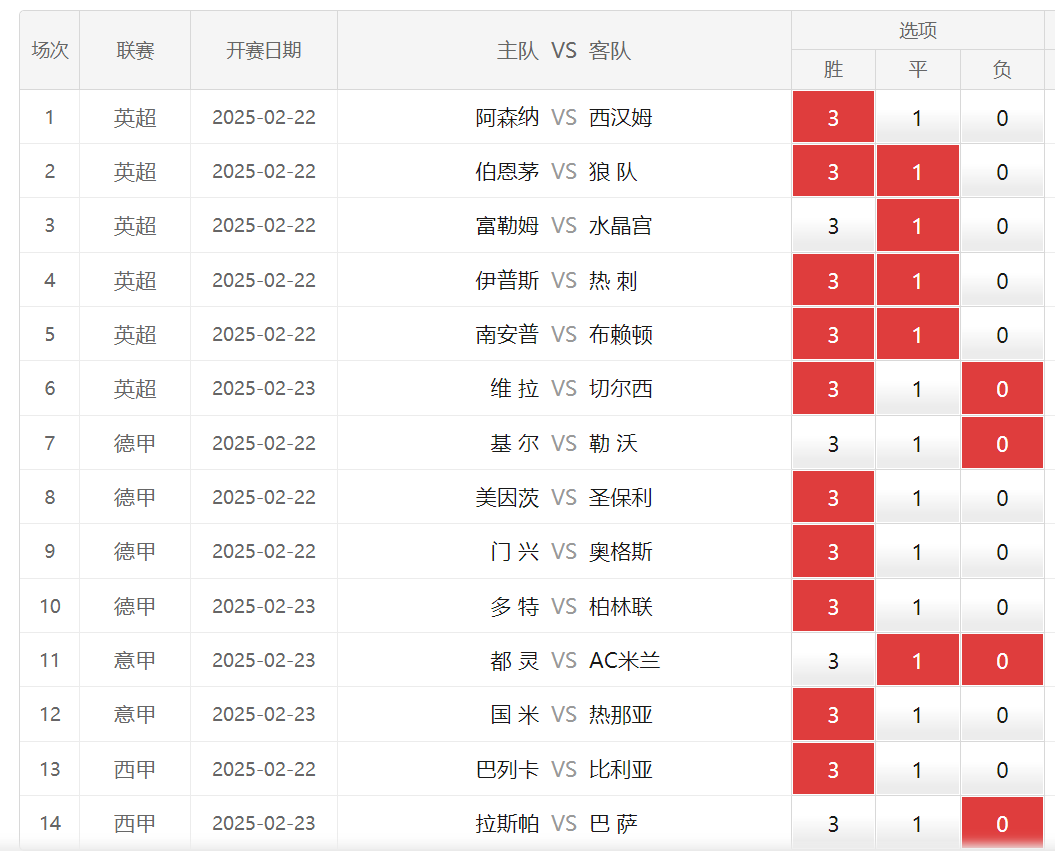Select draw (1) for 门兴 VS 奥格斯
Screen dimensions: 1055x863
click(918, 551)
